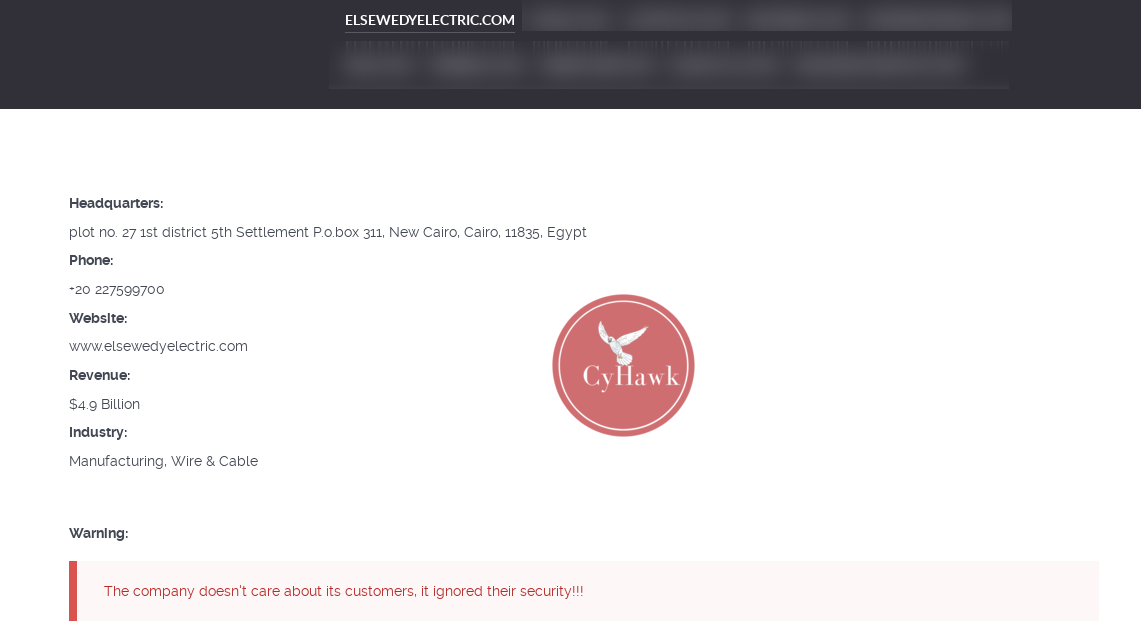Click the first blurred item in the second navigation row
The image size is (1141, 643).
378,65
